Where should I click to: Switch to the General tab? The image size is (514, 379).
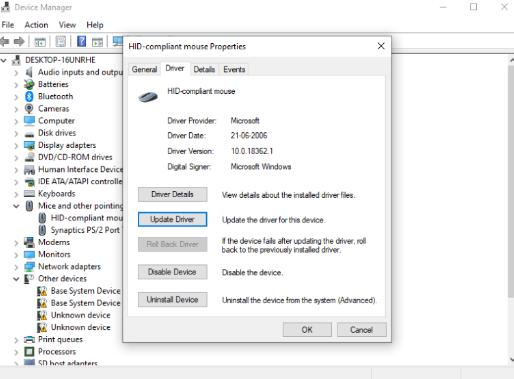click(x=144, y=69)
